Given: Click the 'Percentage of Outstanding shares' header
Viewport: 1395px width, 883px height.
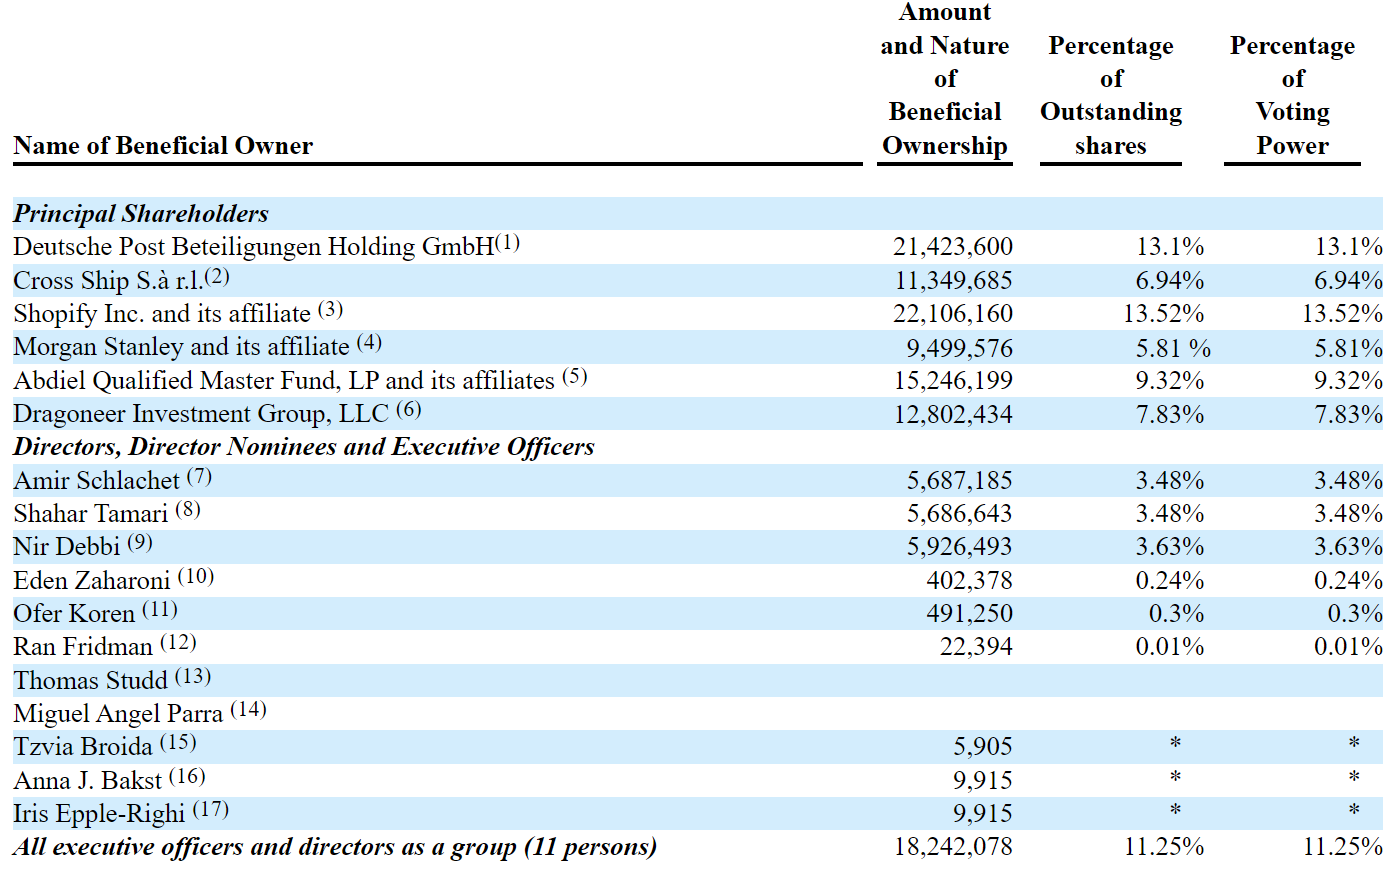Looking at the screenshot, I should [1111, 96].
